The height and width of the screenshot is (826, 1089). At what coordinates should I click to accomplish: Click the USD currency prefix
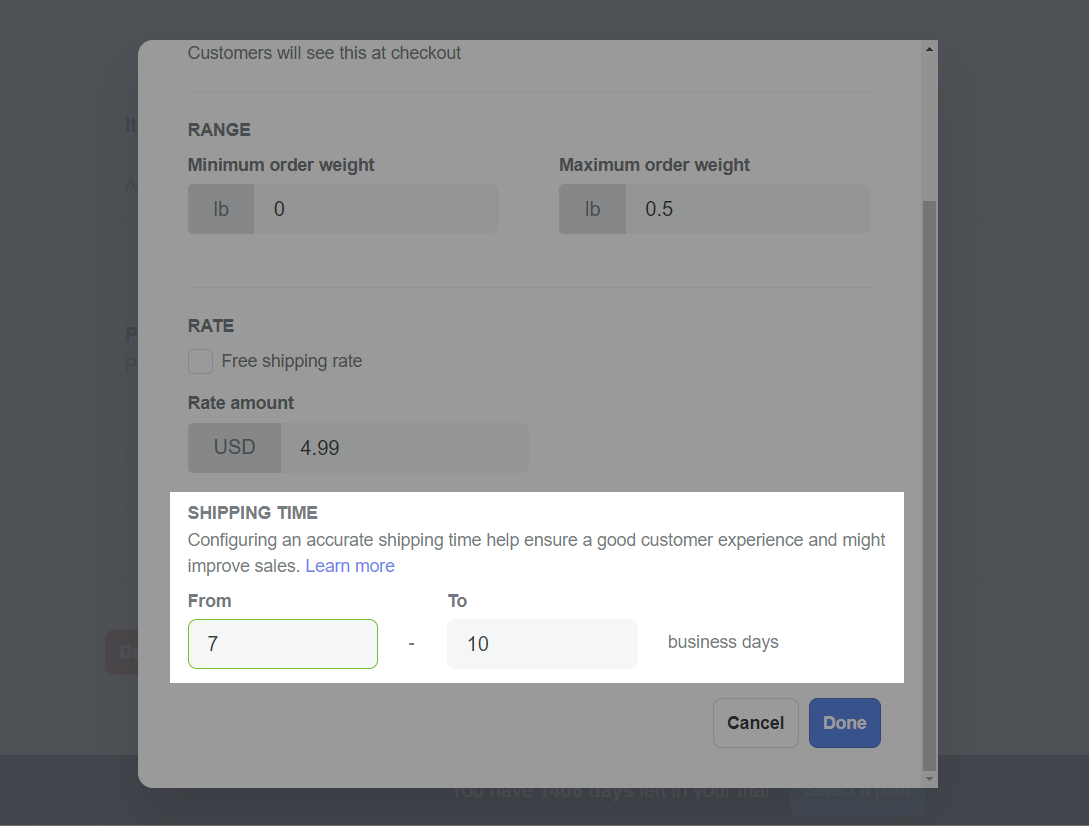coord(235,448)
